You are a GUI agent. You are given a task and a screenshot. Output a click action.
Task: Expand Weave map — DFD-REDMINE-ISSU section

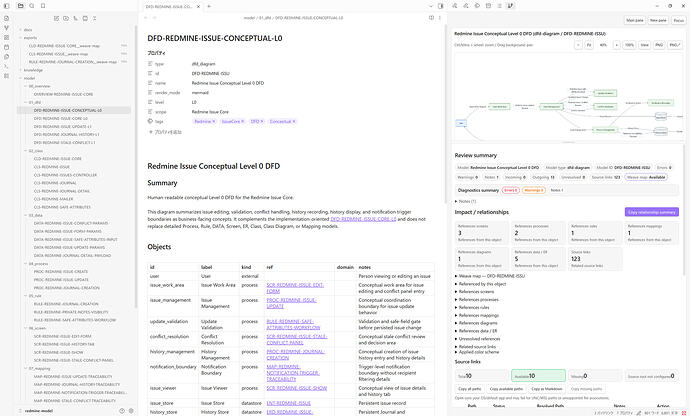(x=490, y=276)
